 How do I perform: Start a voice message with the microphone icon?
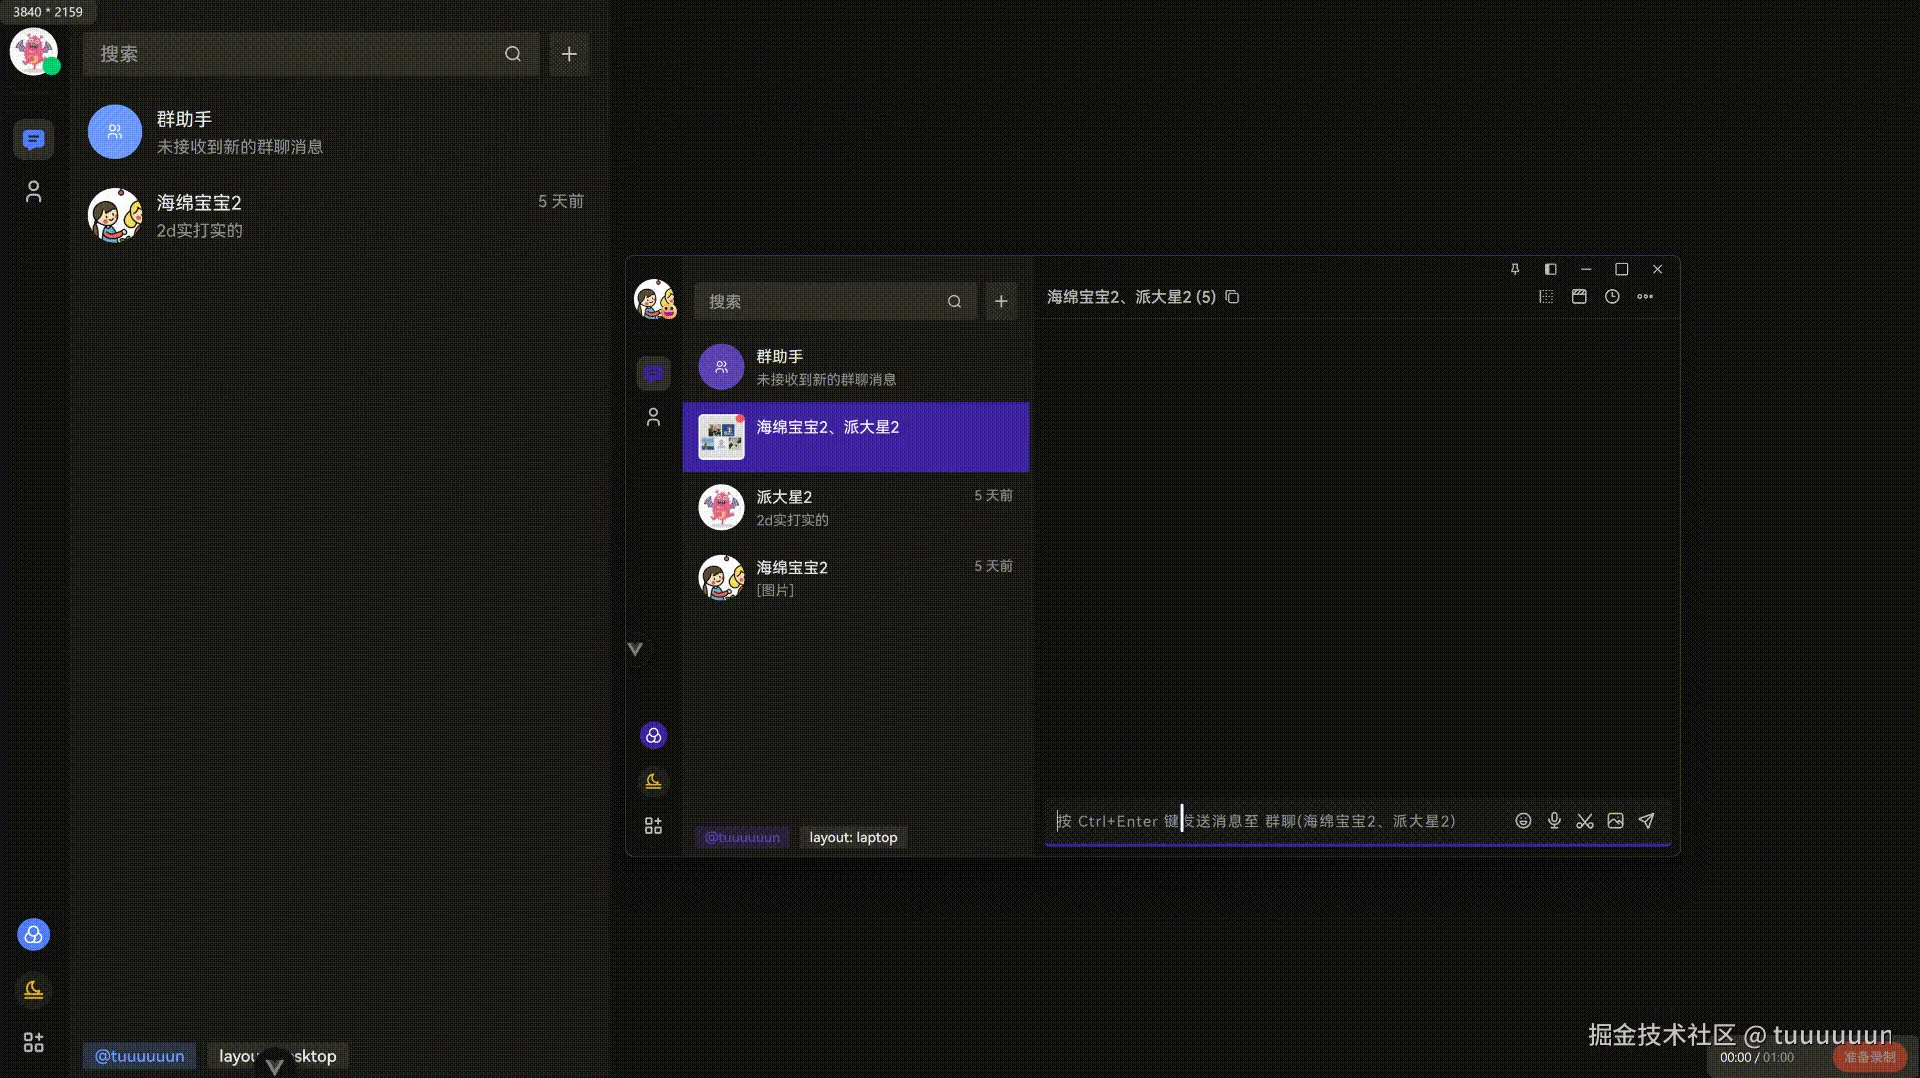(x=1554, y=820)
